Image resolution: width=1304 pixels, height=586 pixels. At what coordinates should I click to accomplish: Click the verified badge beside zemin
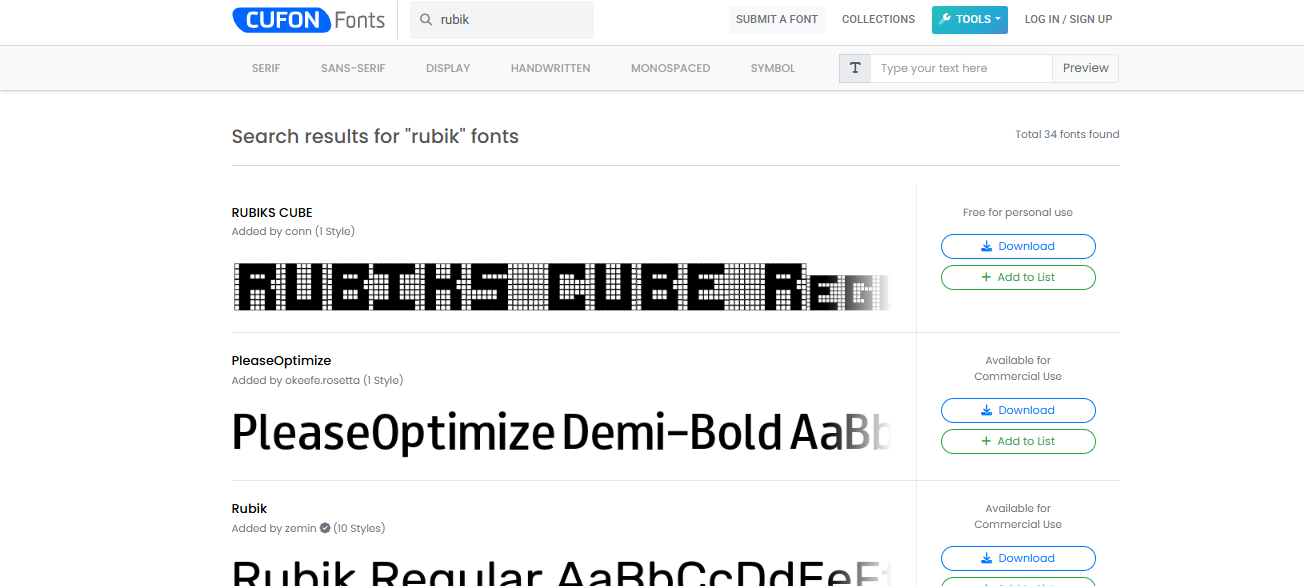325,528
